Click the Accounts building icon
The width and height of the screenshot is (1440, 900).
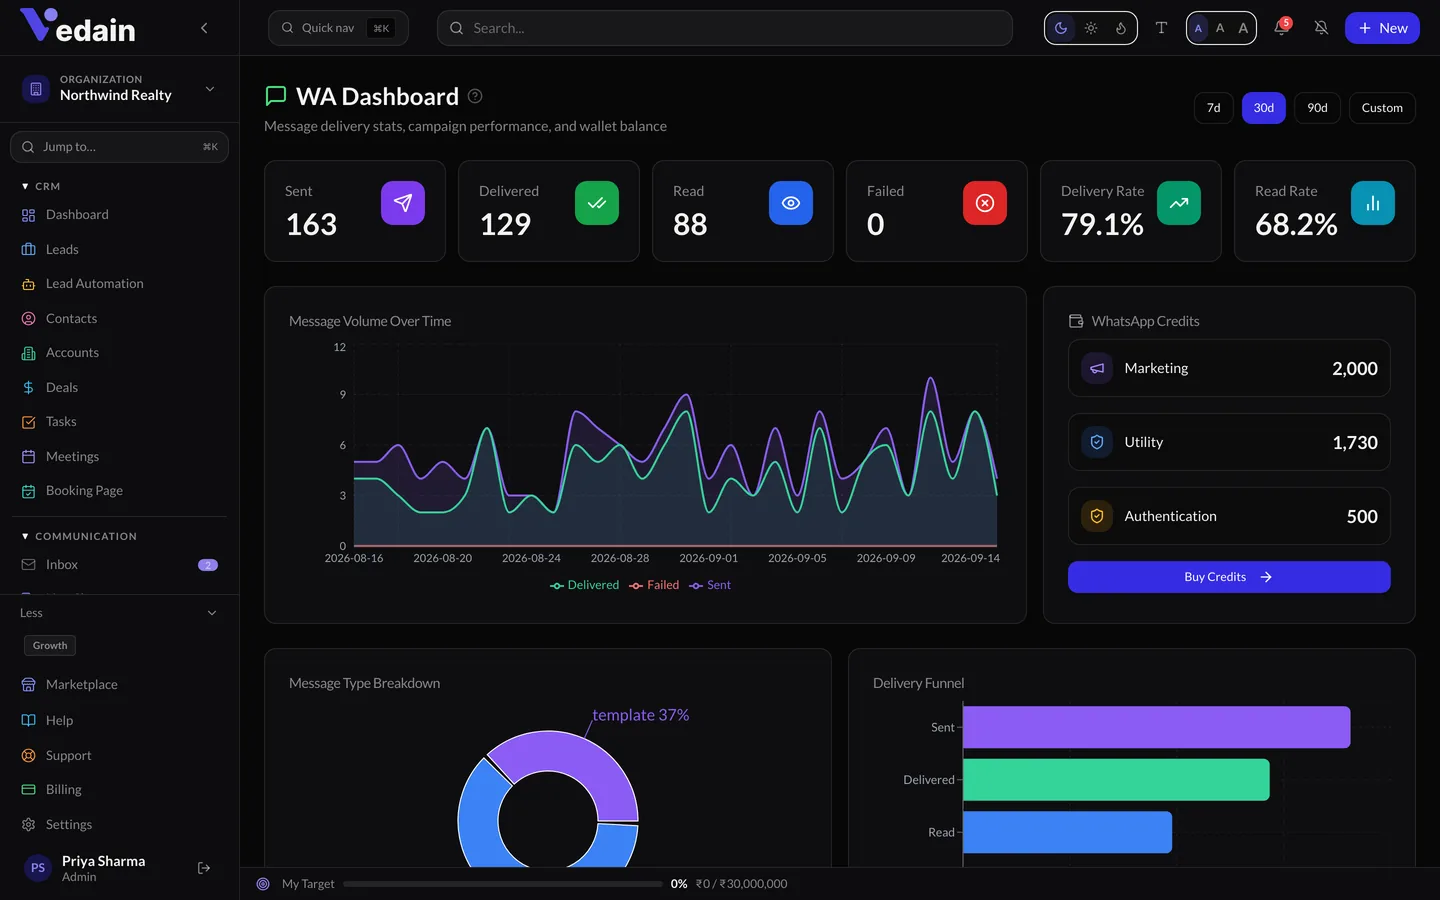point(28,353)
